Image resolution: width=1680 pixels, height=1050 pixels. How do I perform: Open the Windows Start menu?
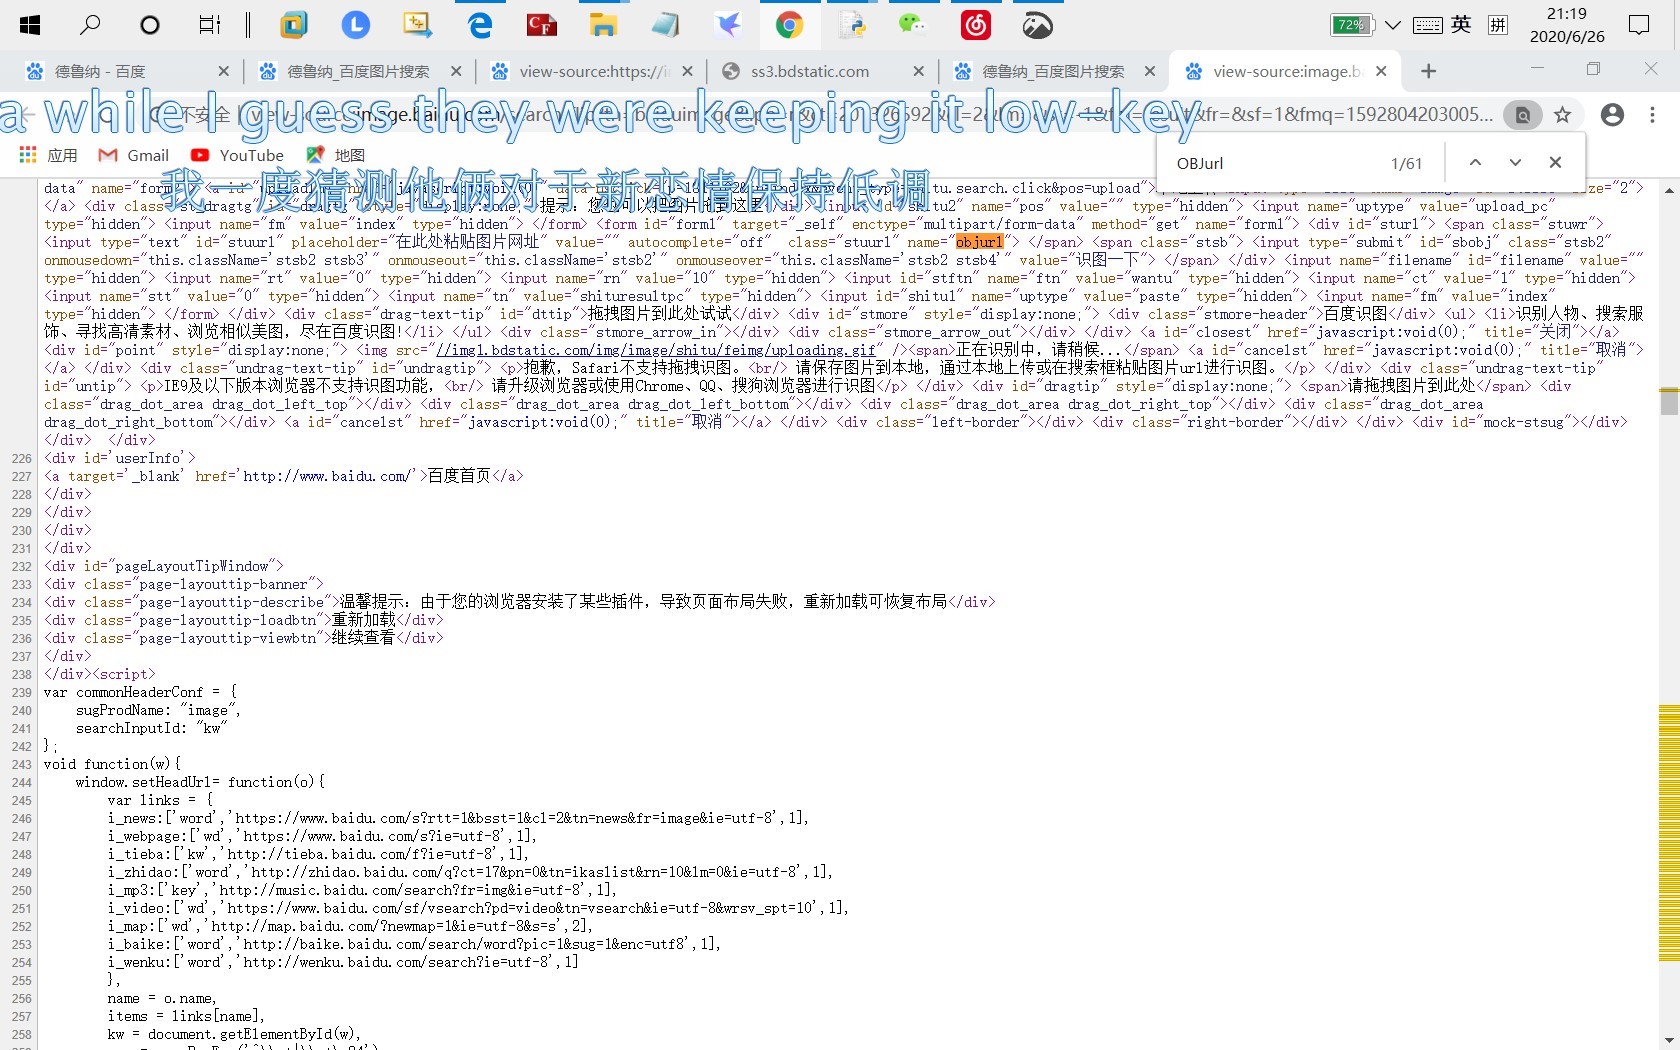coord(30,25)
